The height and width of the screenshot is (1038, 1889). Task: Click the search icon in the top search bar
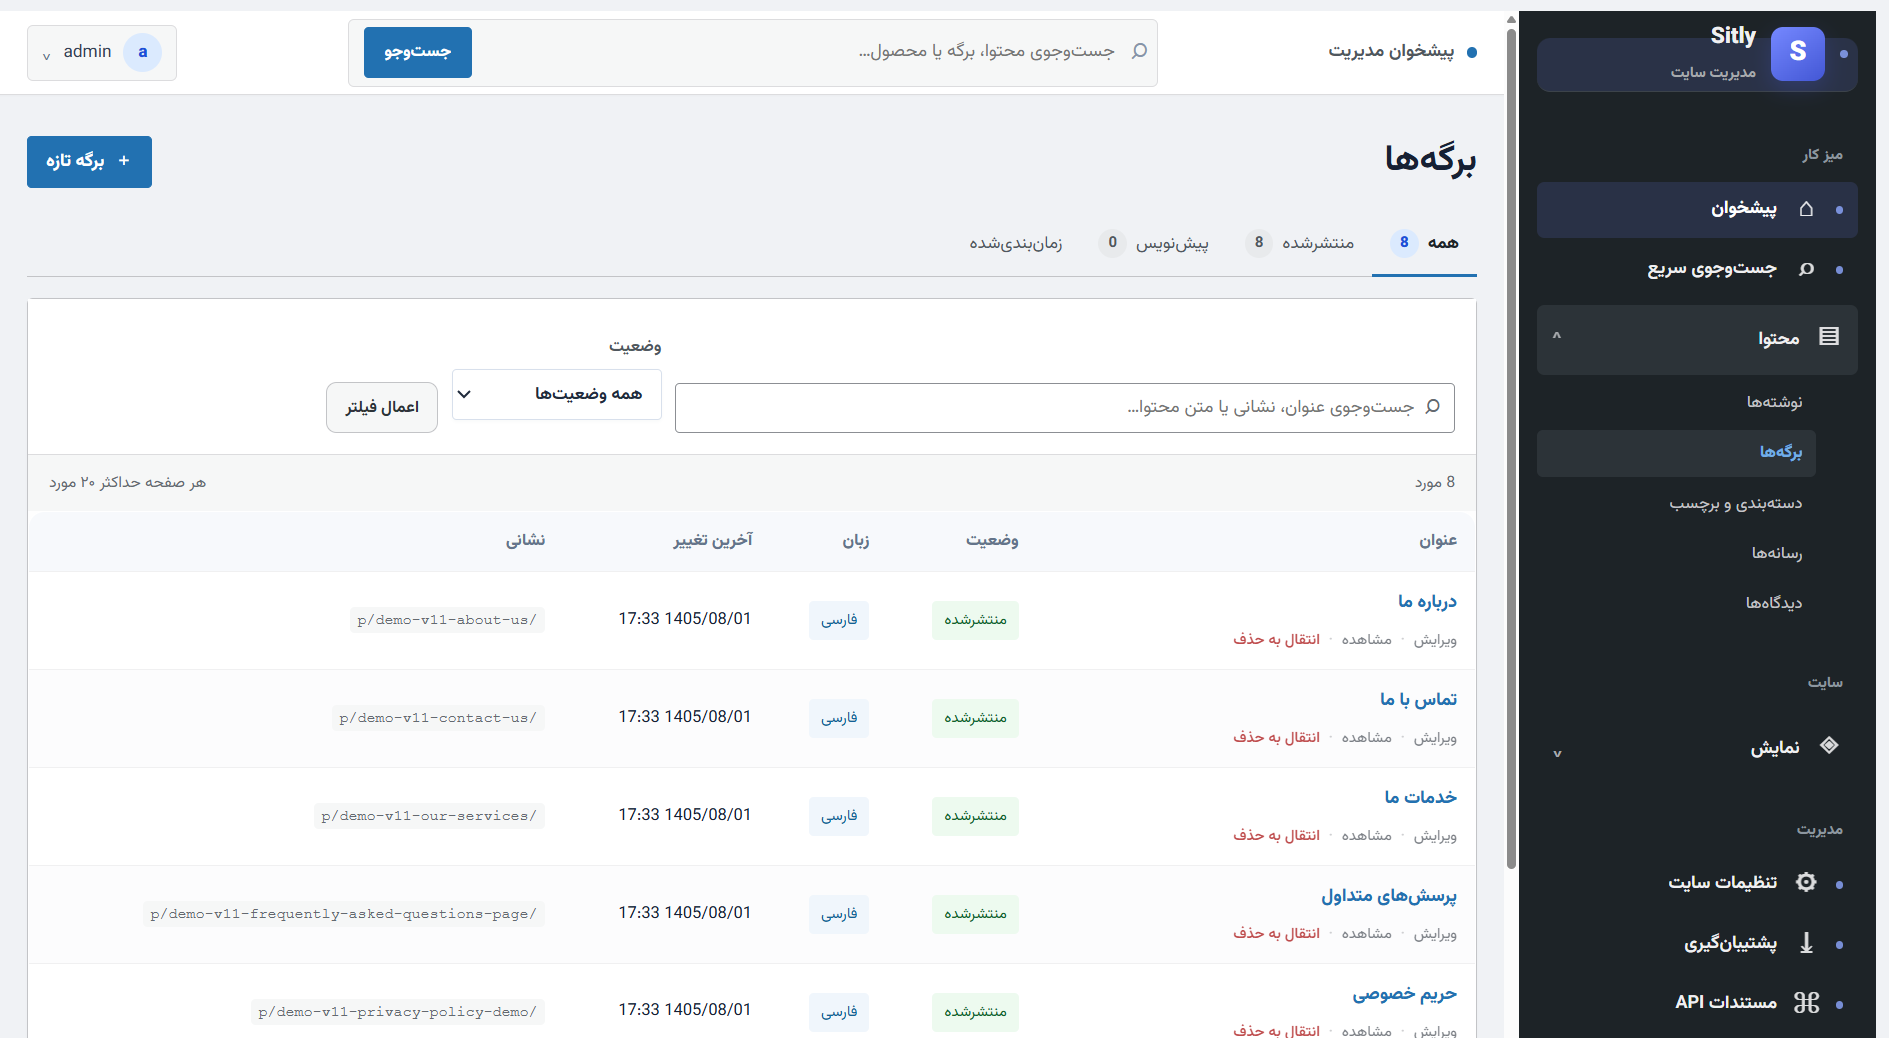click(x=1139, y=51)
